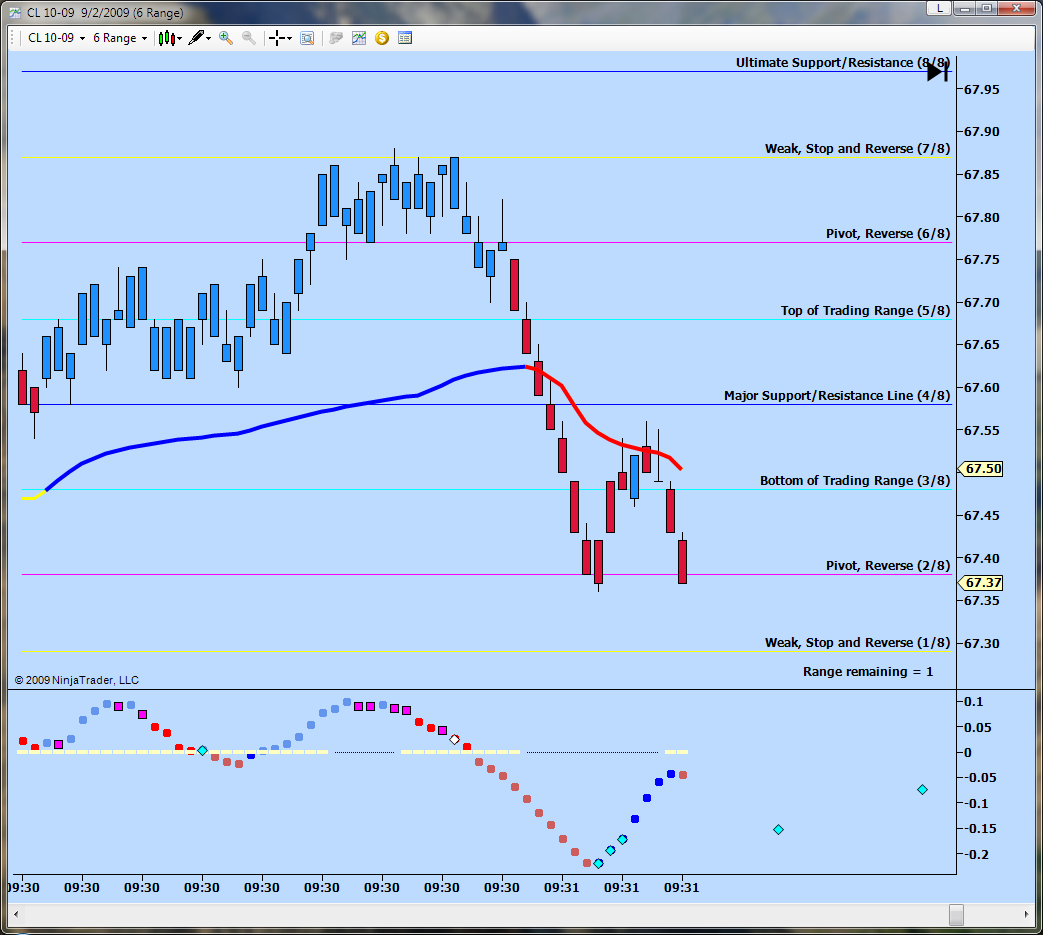
Task: Open the Strategies gold coin icon
Action: click(x=382, y=38)
